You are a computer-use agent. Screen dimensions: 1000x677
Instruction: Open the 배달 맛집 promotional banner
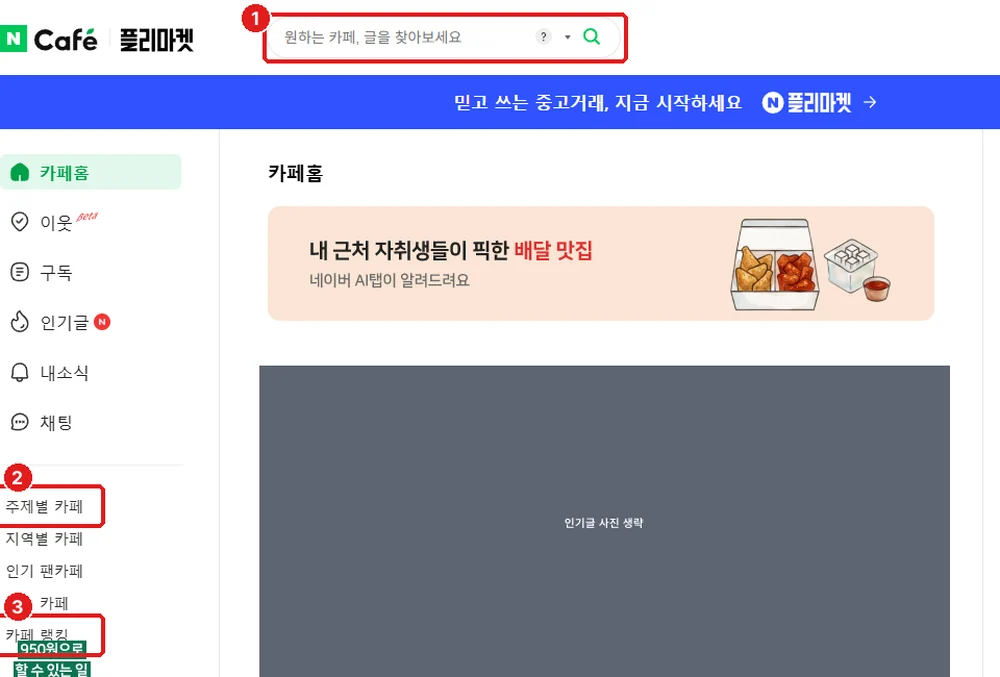pos(601,263)
